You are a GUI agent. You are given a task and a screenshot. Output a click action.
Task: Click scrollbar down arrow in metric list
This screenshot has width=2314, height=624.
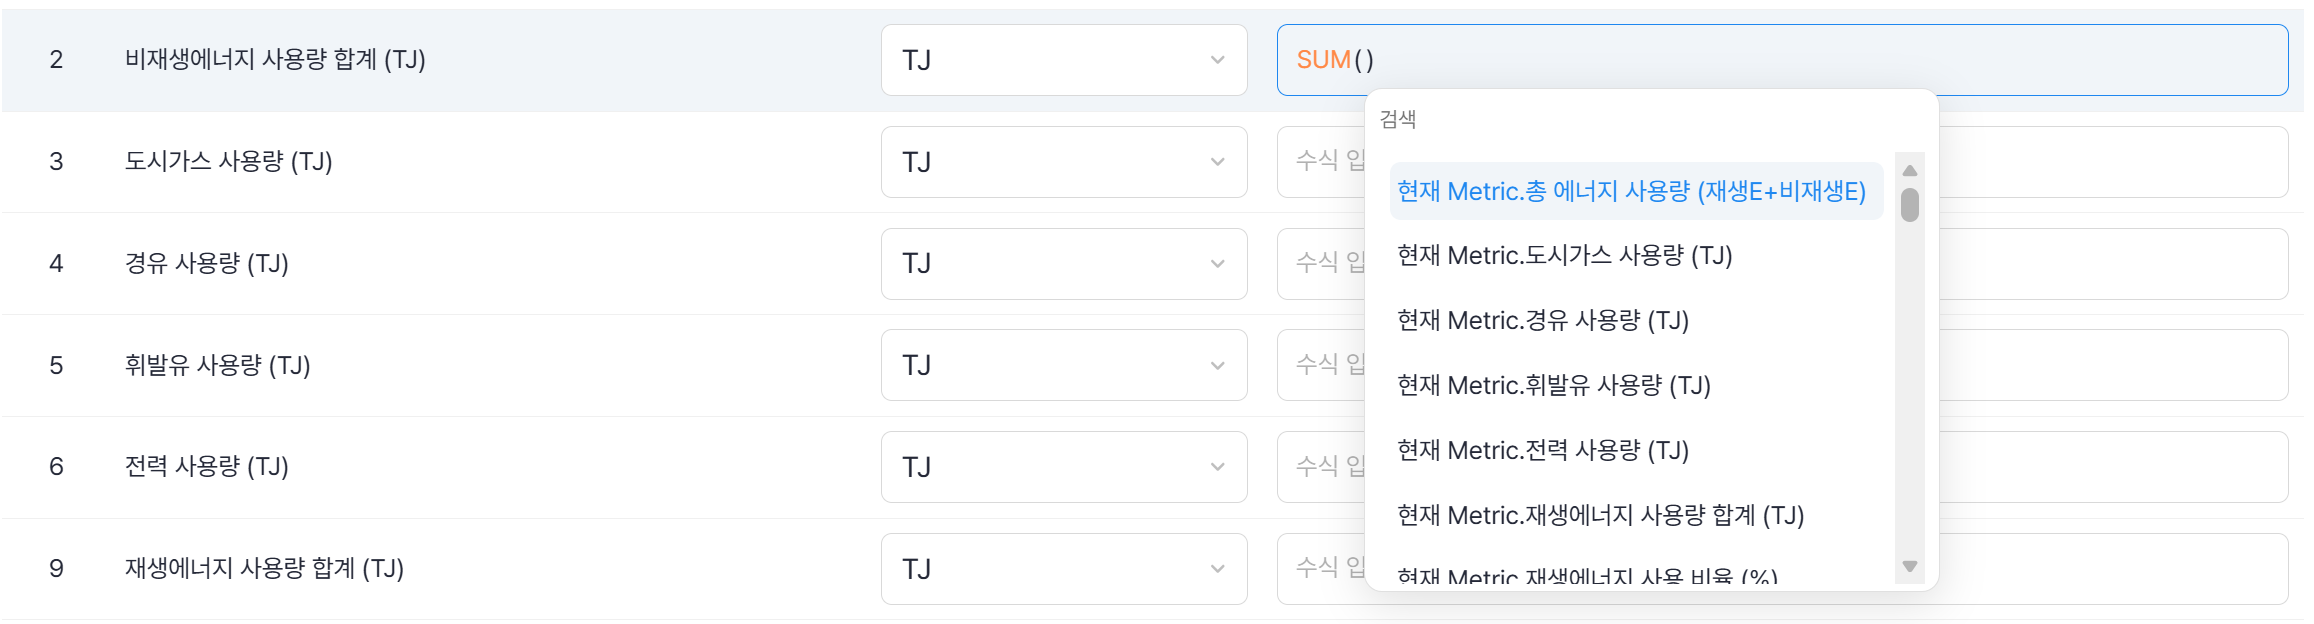pos(1909,567)
